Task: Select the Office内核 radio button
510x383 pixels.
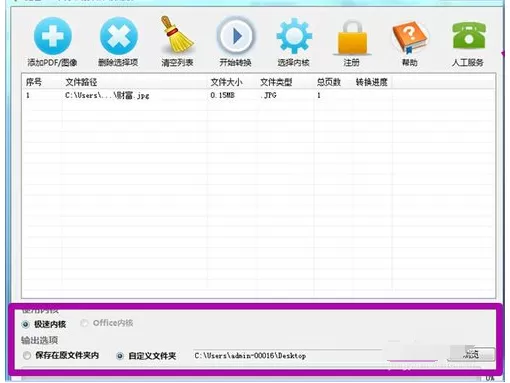Action: tap(84, 323)
